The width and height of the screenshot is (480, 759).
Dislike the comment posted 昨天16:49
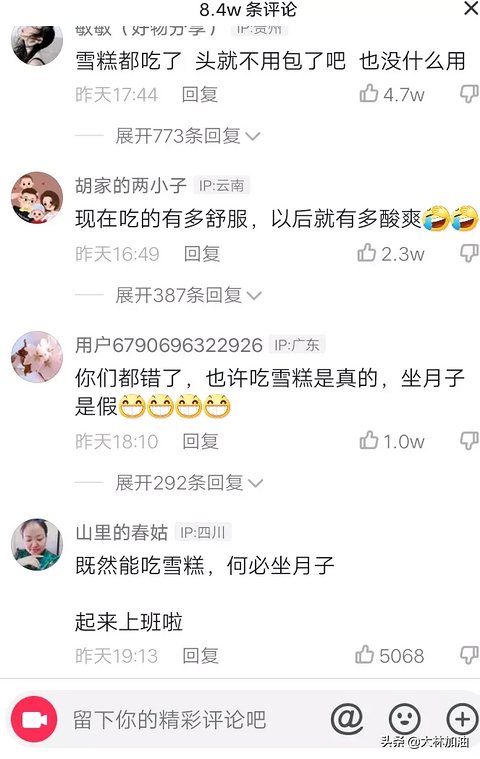click(x=469, y=253)
